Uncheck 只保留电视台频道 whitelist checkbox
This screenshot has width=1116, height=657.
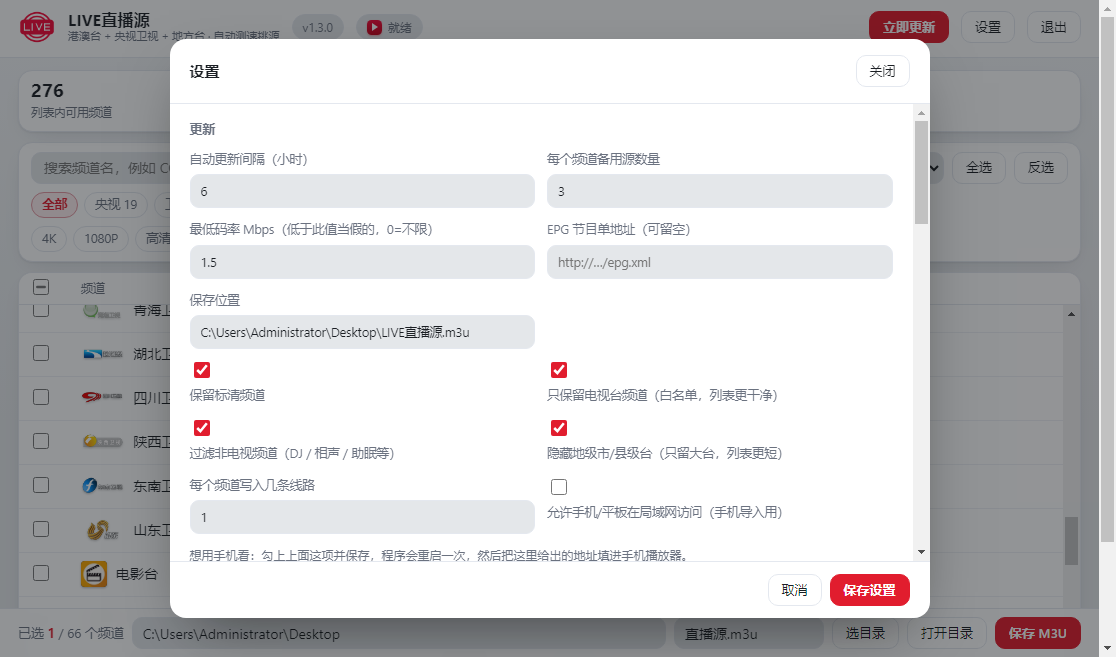pos(559,369)
